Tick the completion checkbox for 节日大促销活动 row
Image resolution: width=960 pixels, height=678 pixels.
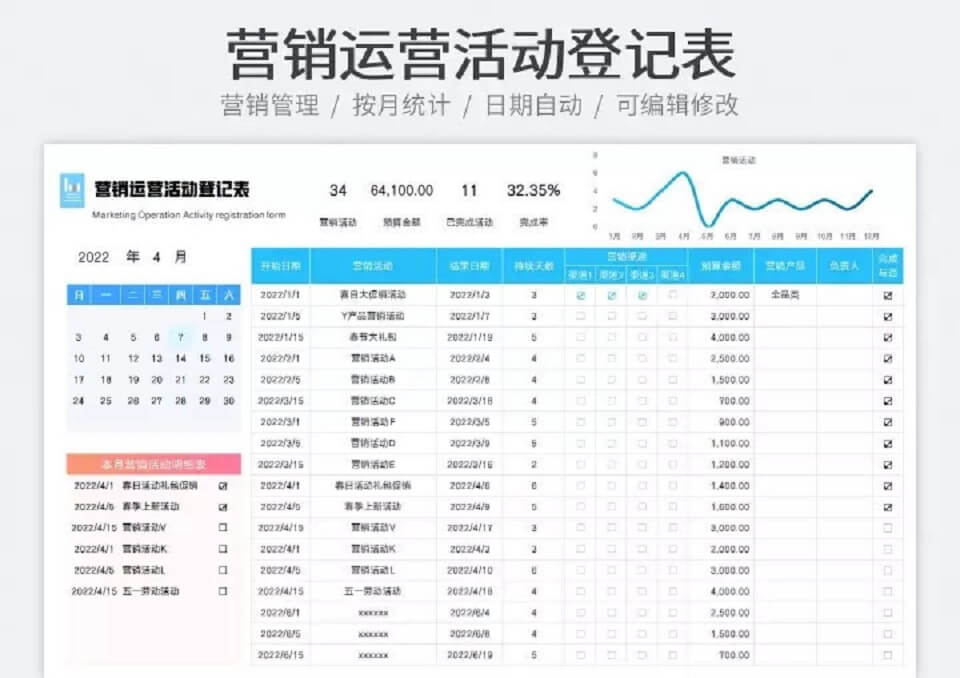coord(888,295)
